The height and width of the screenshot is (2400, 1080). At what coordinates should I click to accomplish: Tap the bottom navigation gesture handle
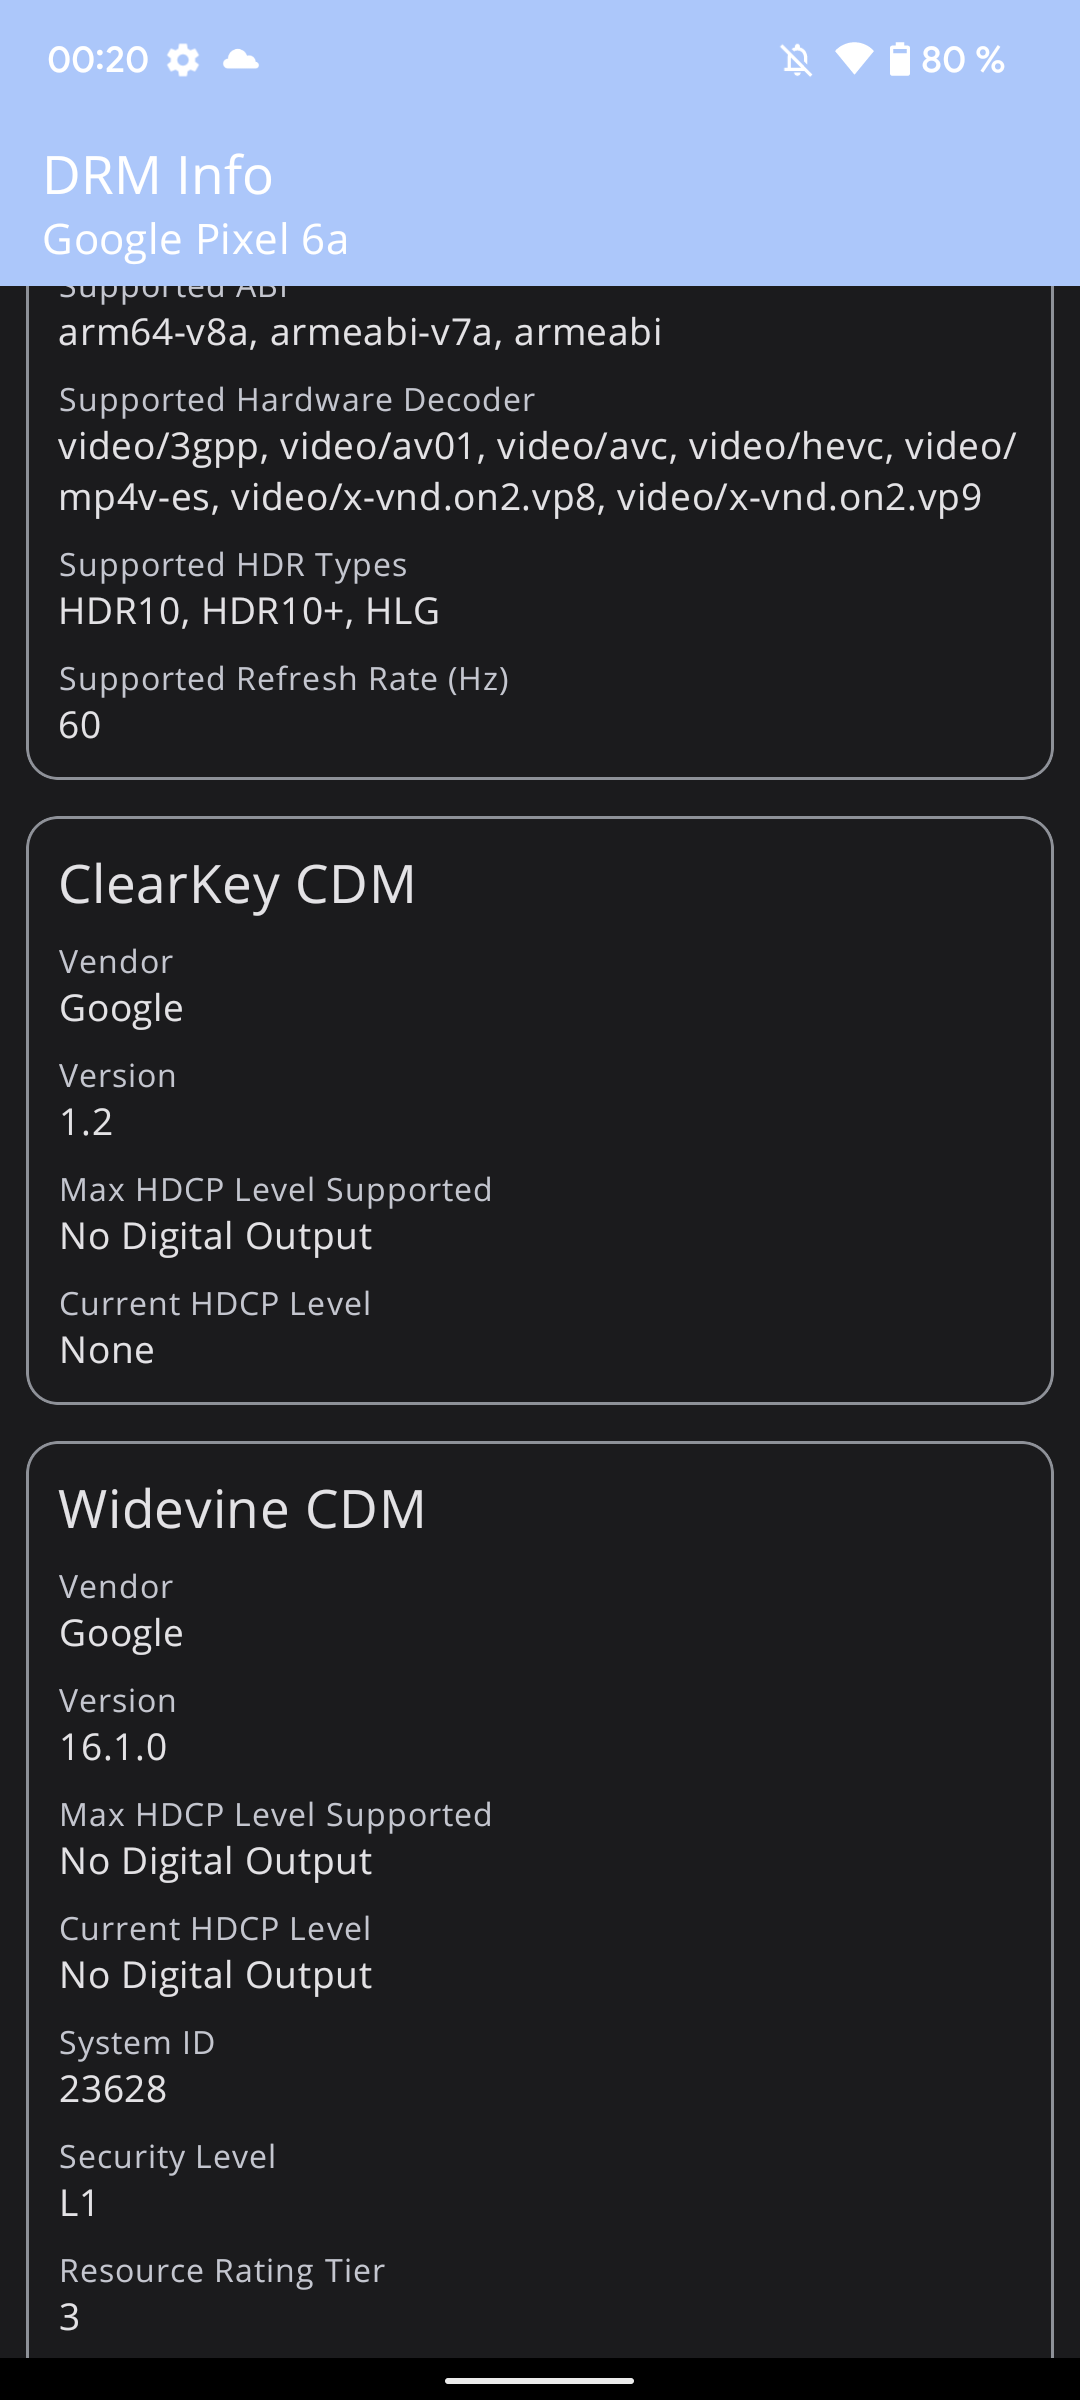(540, 2380)
